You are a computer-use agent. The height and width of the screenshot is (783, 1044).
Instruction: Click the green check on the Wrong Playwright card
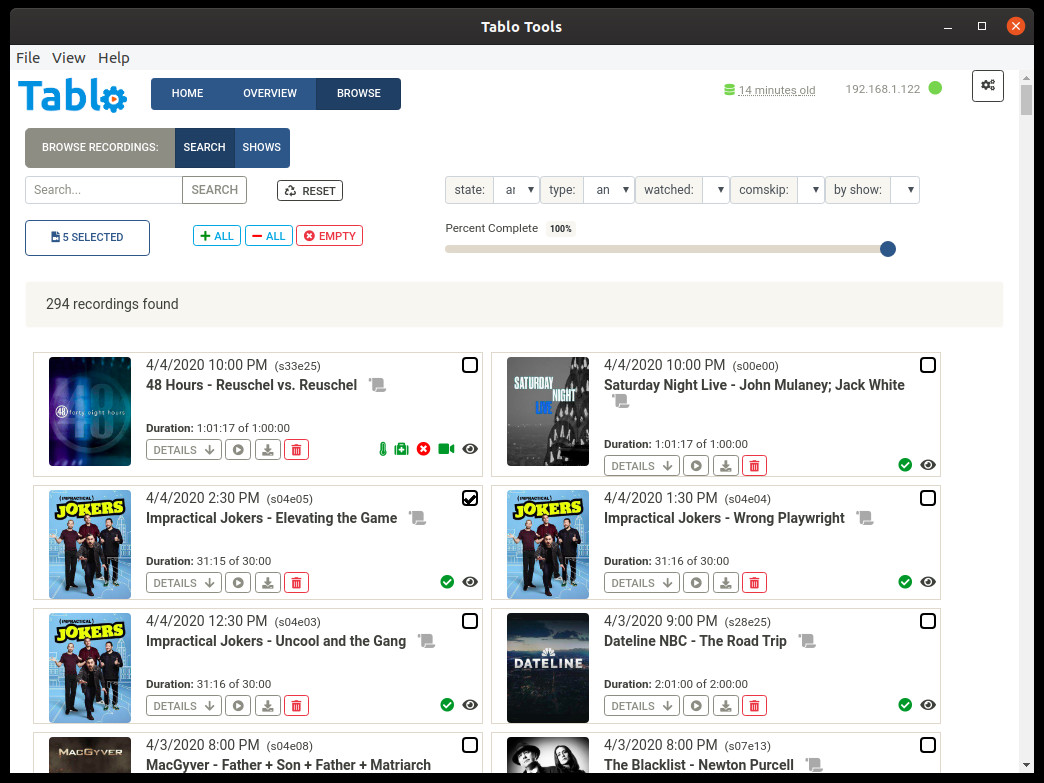(905, 582)
